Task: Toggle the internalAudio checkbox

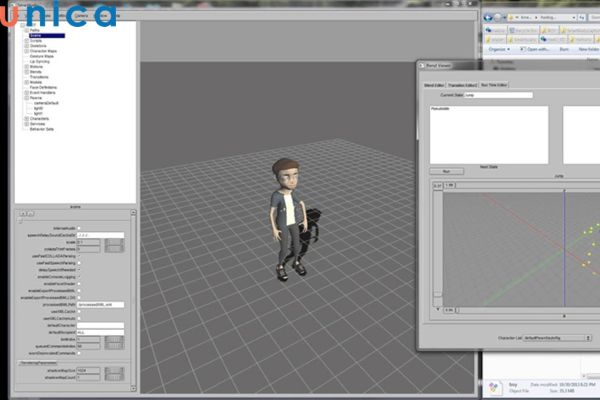Action: tap(81, 228)
